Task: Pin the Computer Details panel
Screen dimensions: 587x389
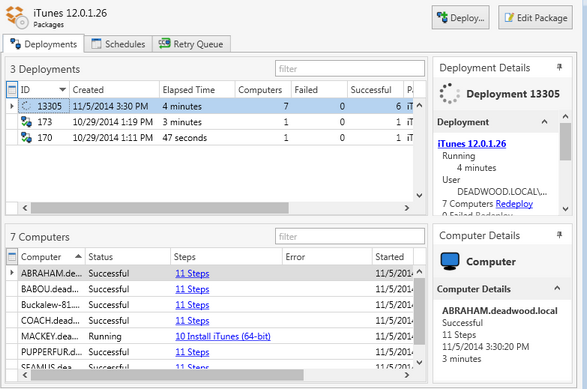Action: (559, 235)
